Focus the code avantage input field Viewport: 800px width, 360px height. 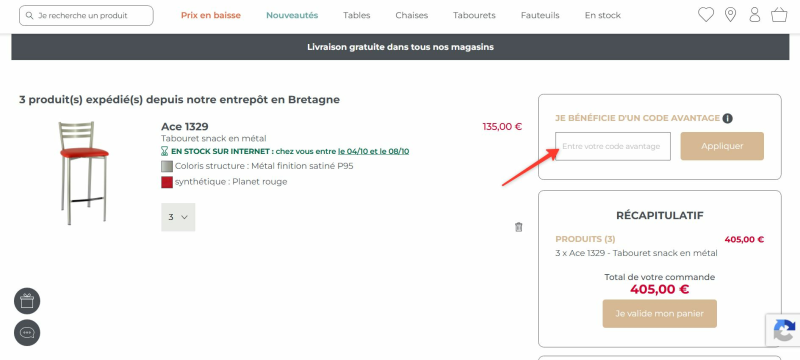(x=613, y=146)
